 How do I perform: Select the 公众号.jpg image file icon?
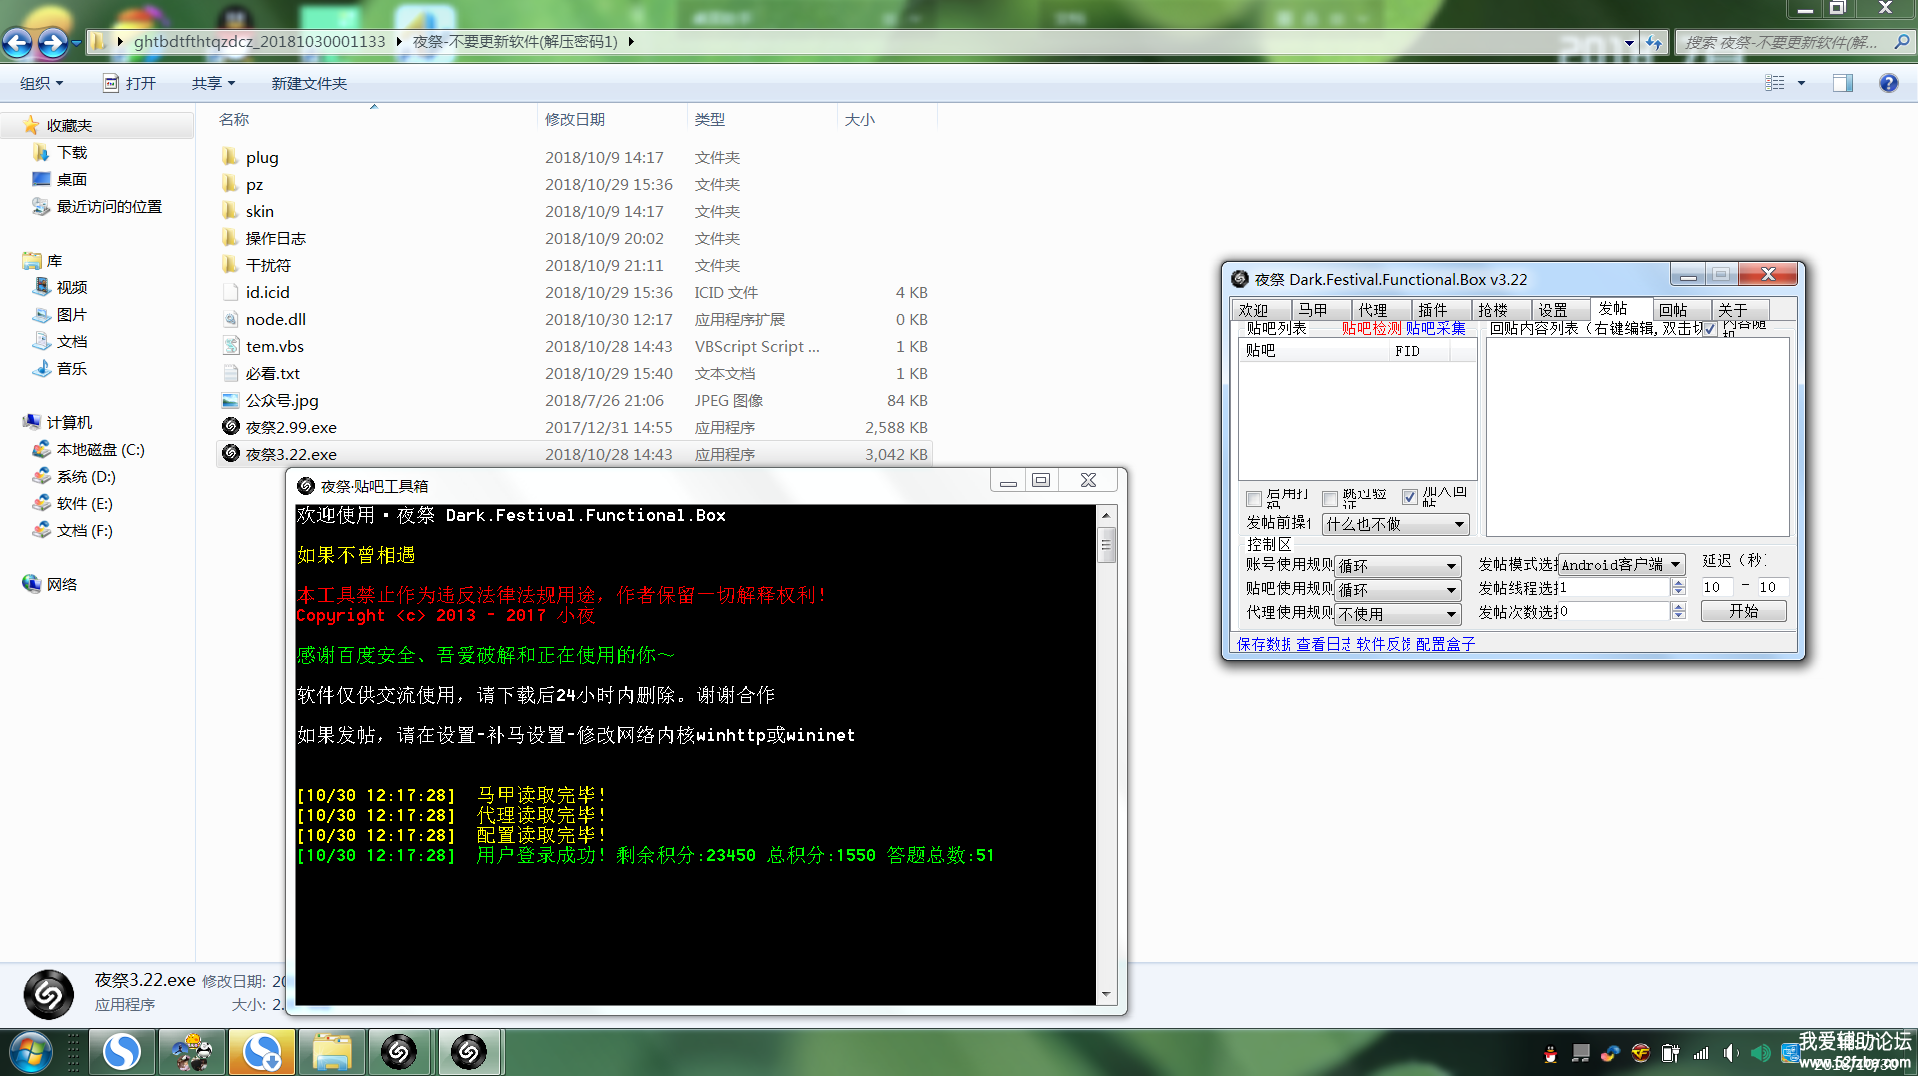click(230, 400)
